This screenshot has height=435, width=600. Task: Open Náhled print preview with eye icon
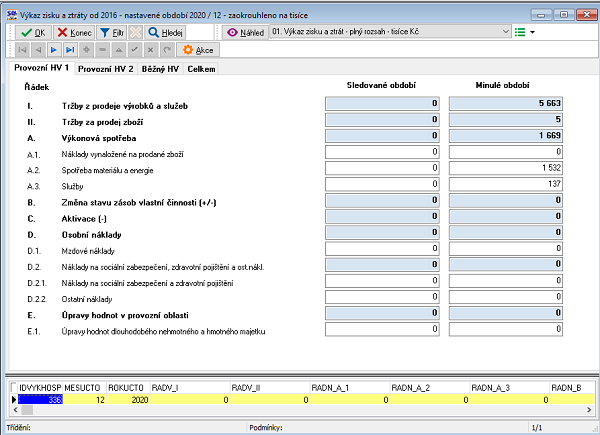[246, 32]
